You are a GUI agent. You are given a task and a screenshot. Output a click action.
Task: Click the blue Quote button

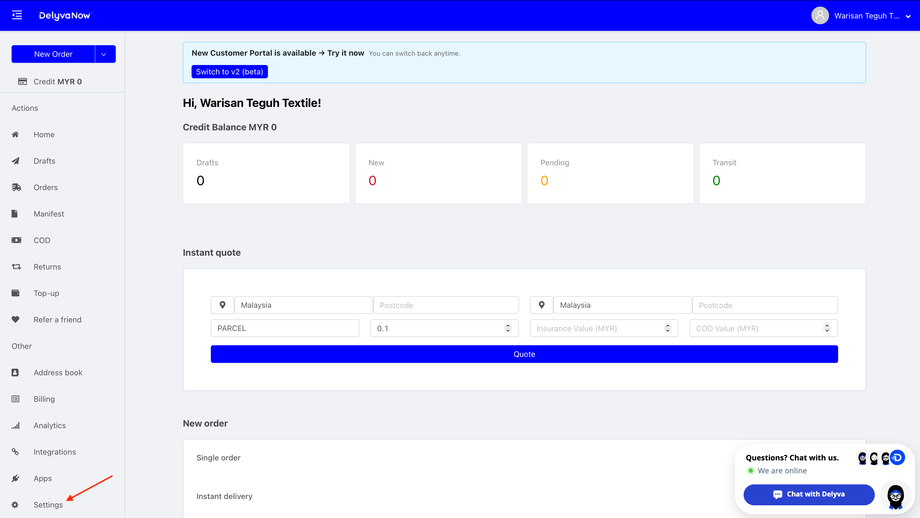(x=525, y=354)
